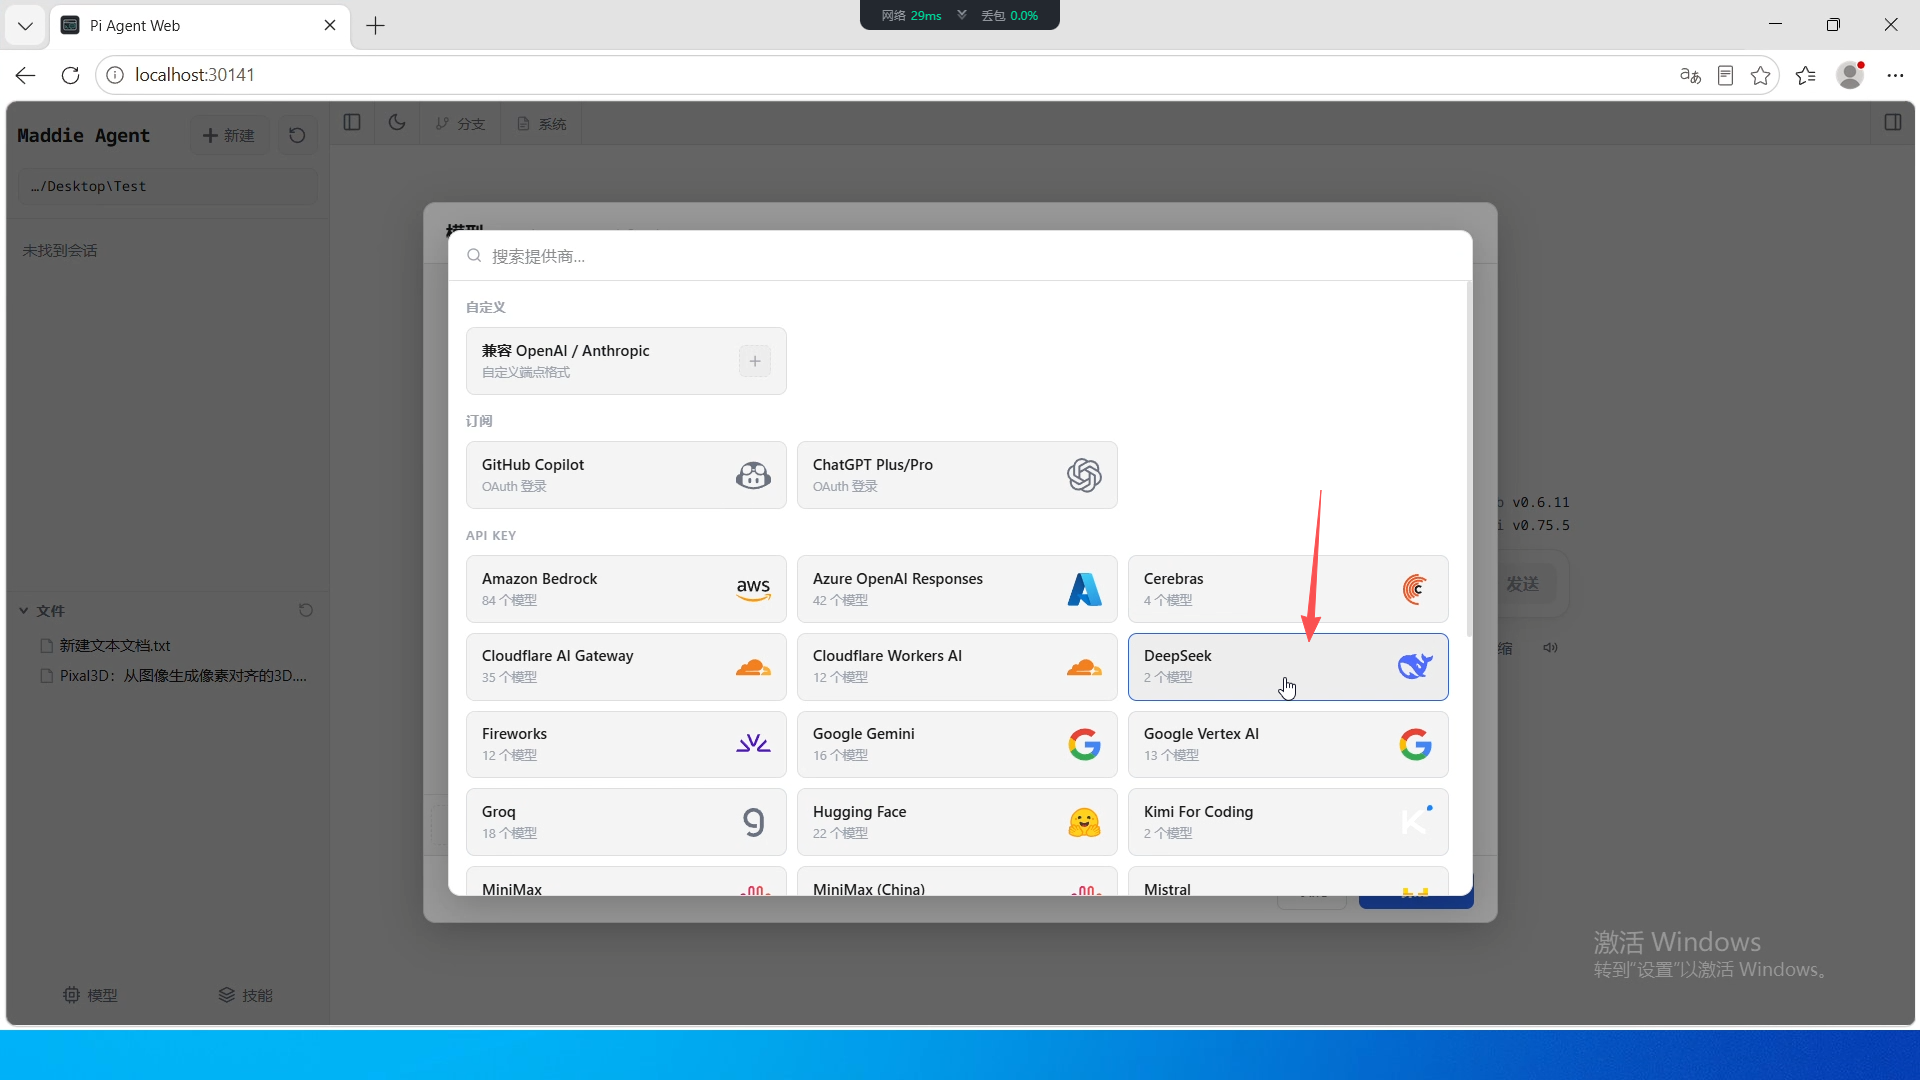Screen dimensions: 1920x1080
Task: Click the aws logo icon
Action: pos(753,589)
